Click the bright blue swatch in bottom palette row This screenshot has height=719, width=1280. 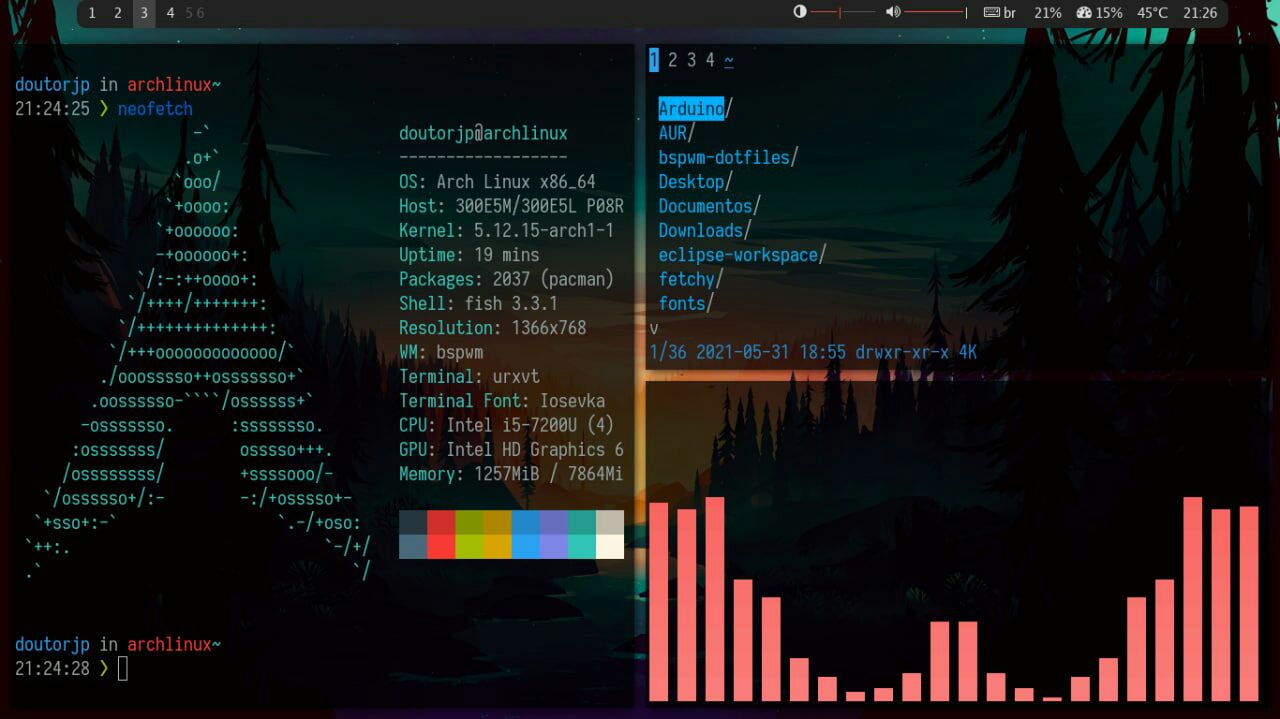(525, 546)
